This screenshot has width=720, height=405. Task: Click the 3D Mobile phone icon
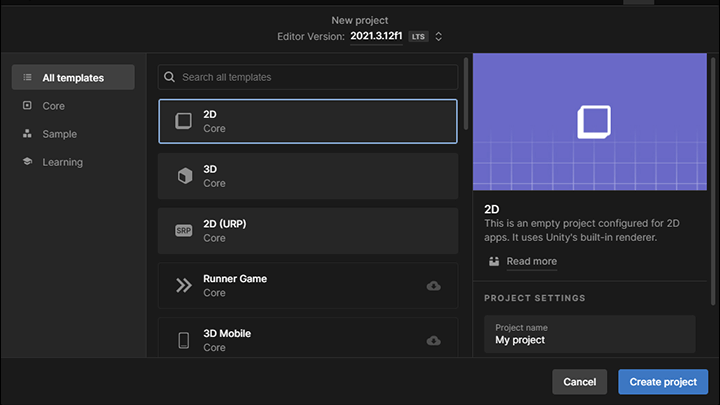click(x=184, y=340)
